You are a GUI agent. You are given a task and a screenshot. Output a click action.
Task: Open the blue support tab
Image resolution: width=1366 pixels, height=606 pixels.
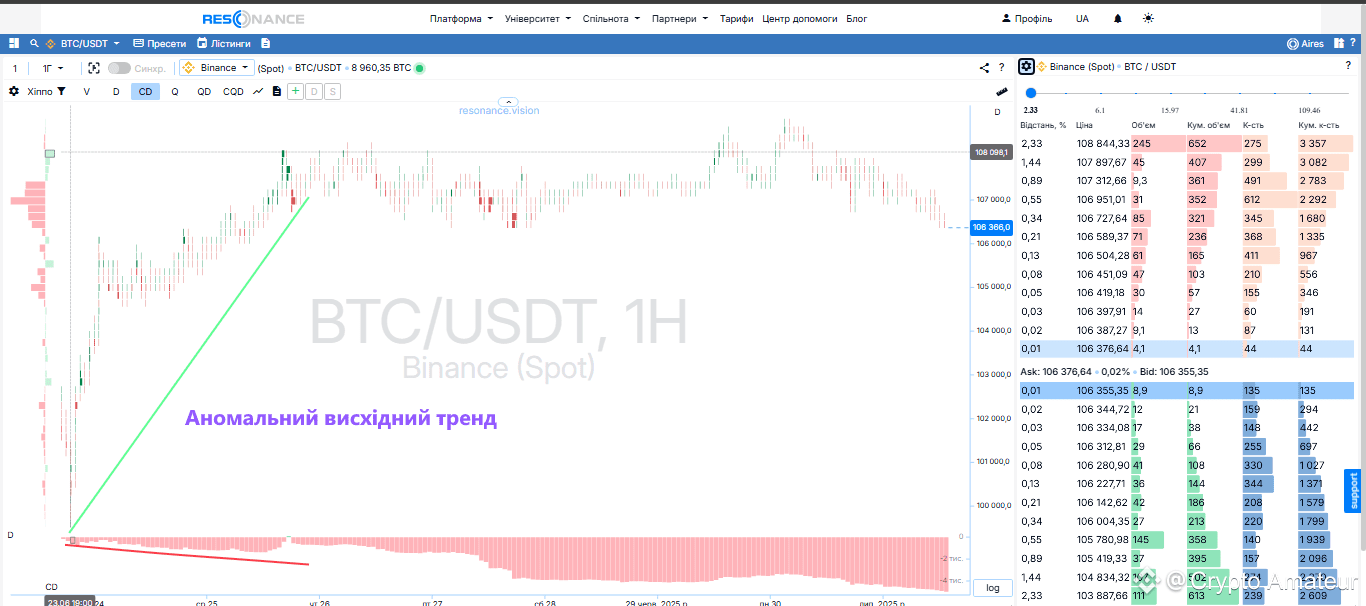(x=1355, y=491)
